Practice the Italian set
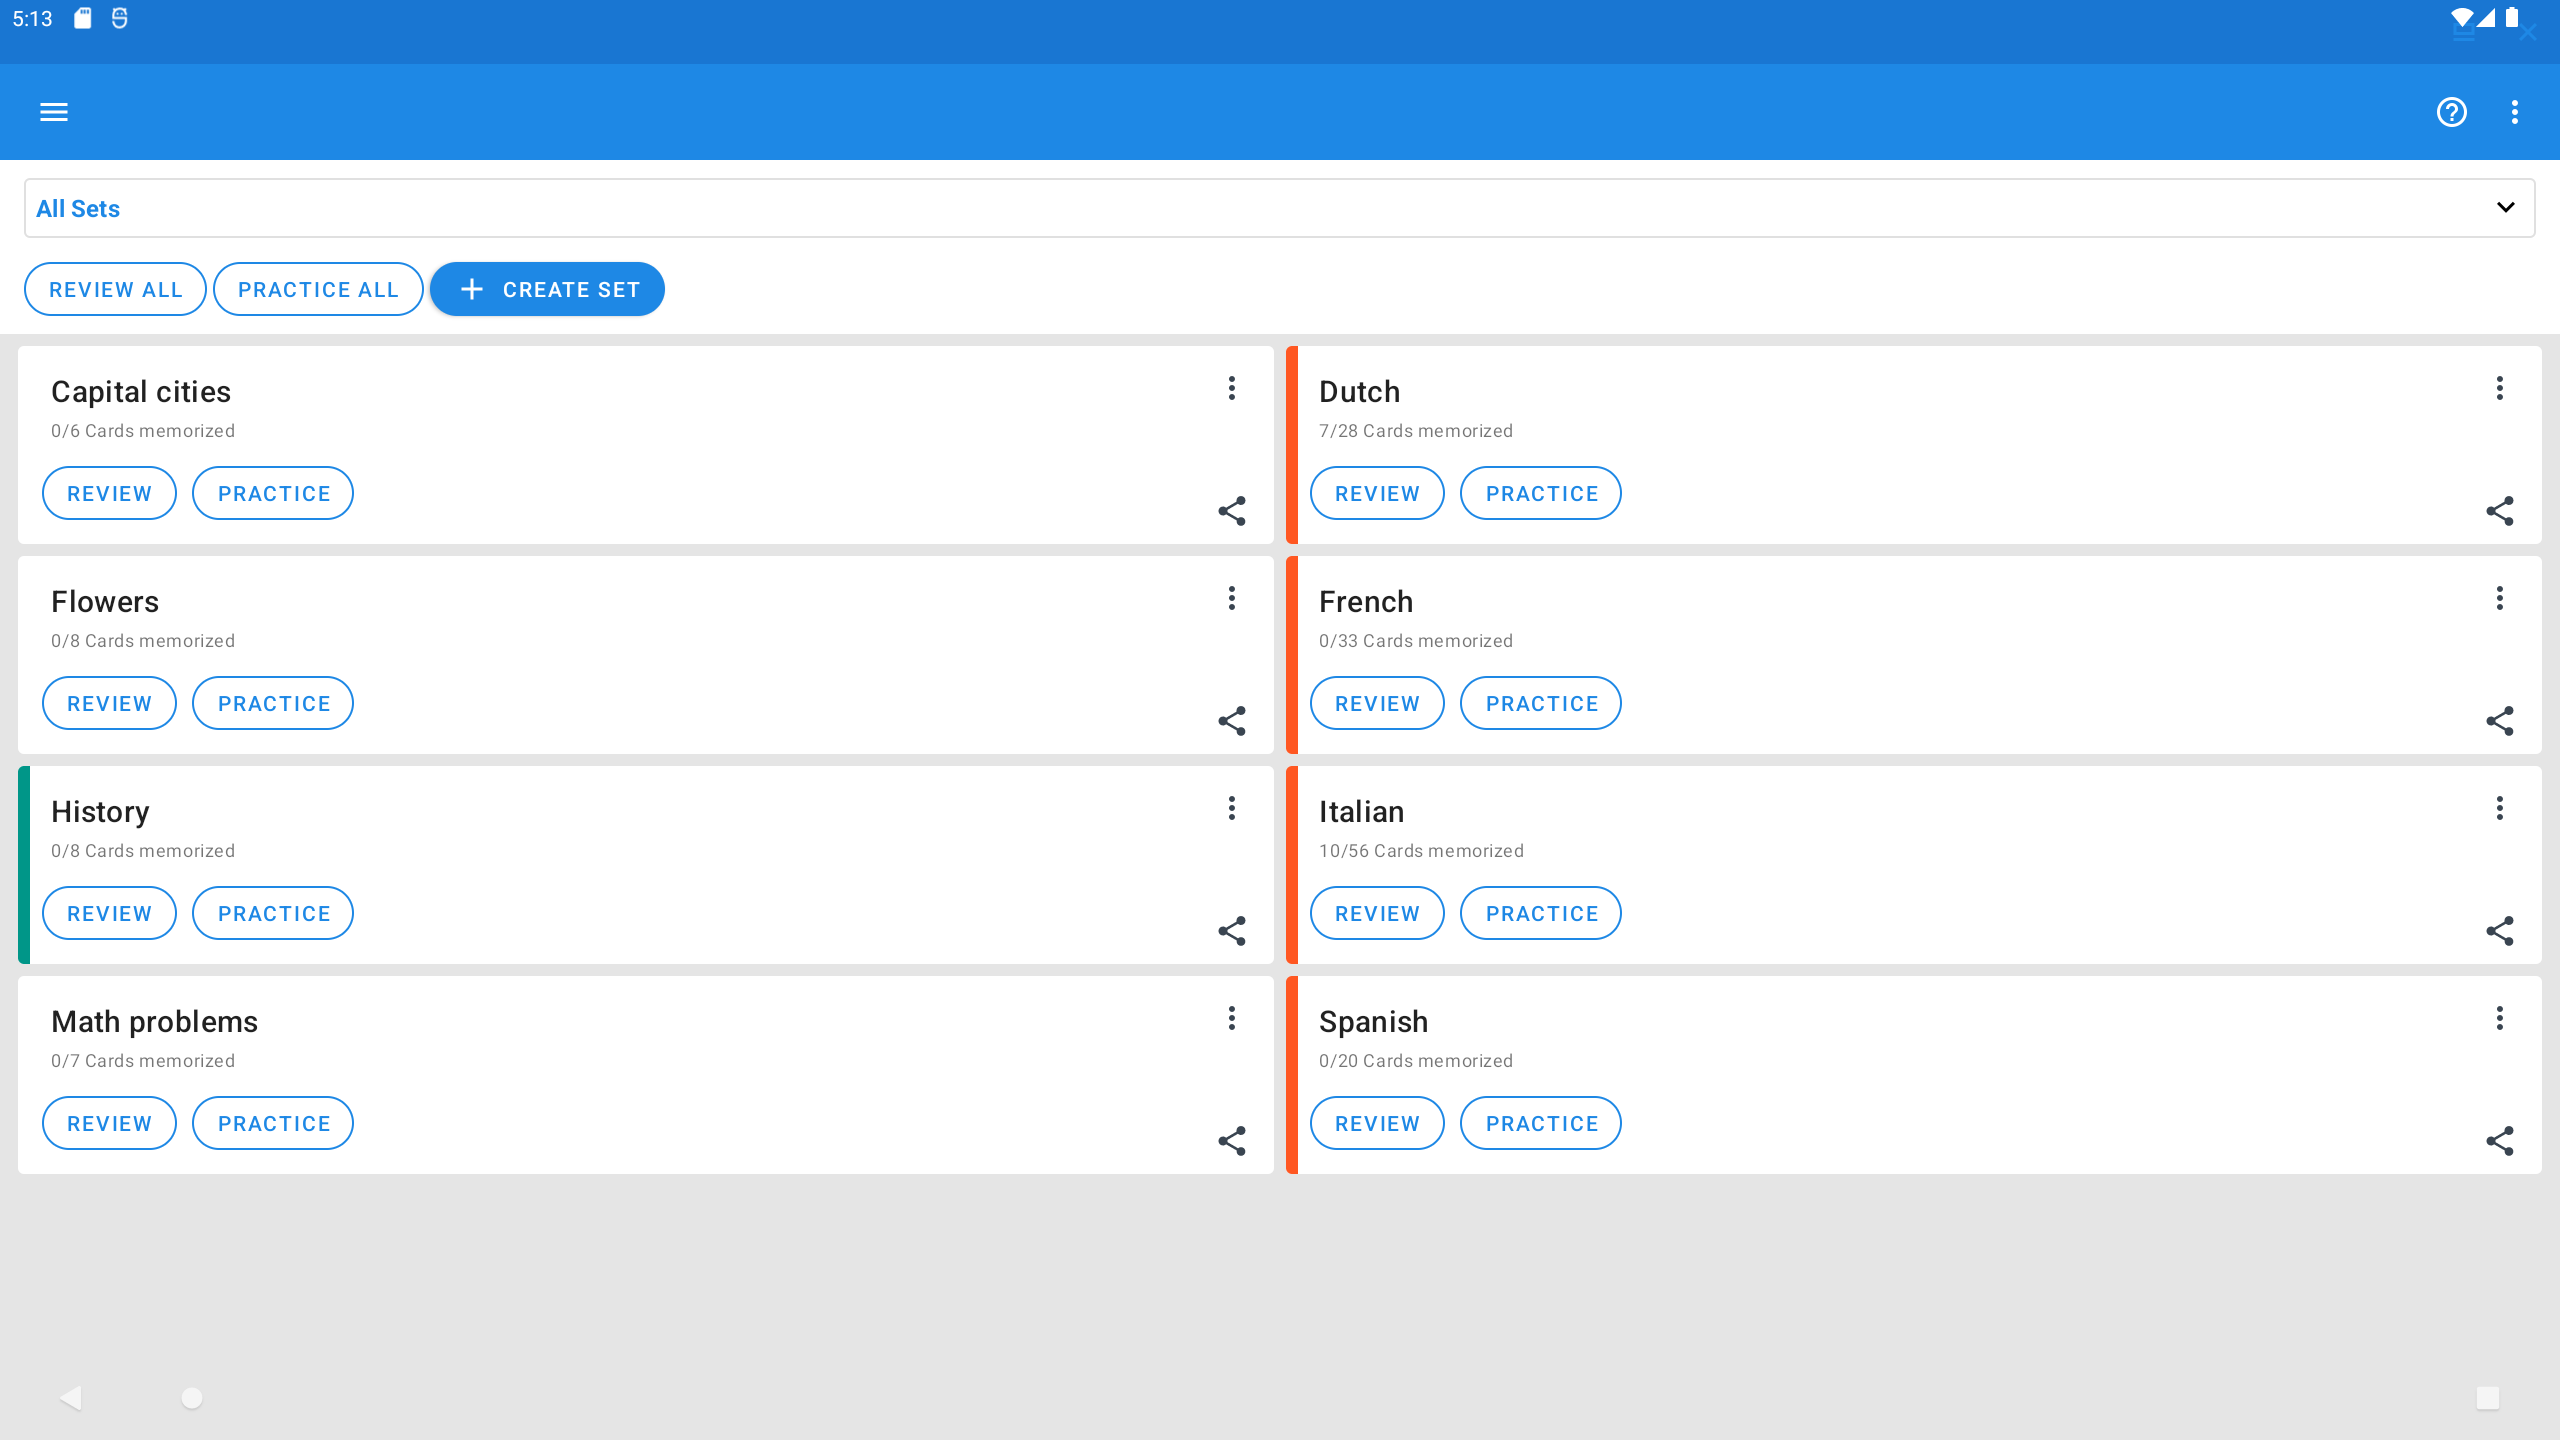 point(1541,913)
